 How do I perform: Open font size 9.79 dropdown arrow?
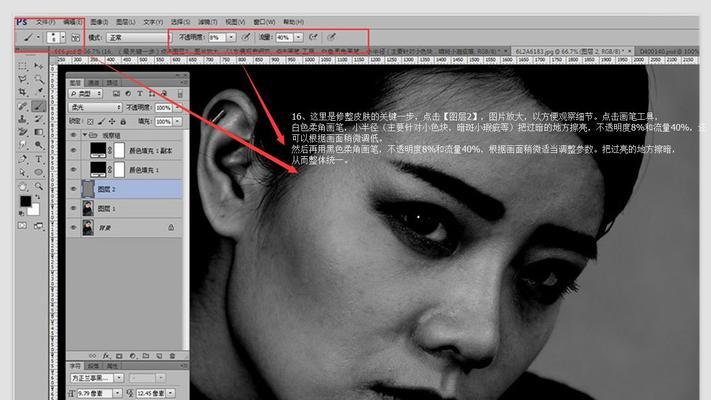pos(117,393)
